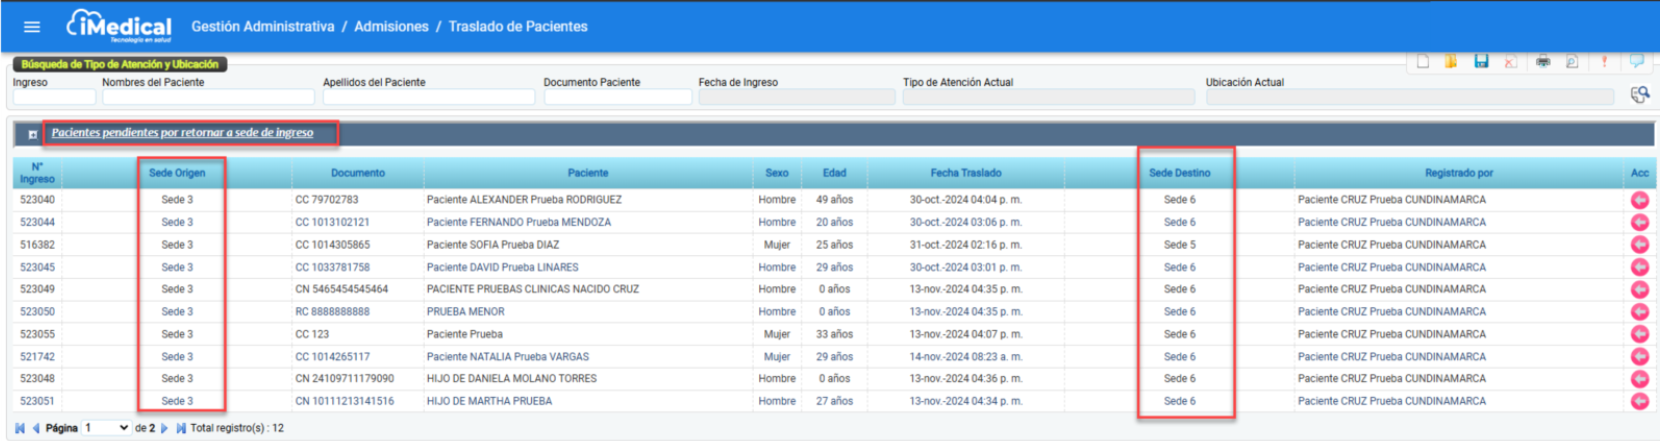Open the blue speech bubble comments icon
Viewport: 1660px width, 441px height.
pos(1636,62)
